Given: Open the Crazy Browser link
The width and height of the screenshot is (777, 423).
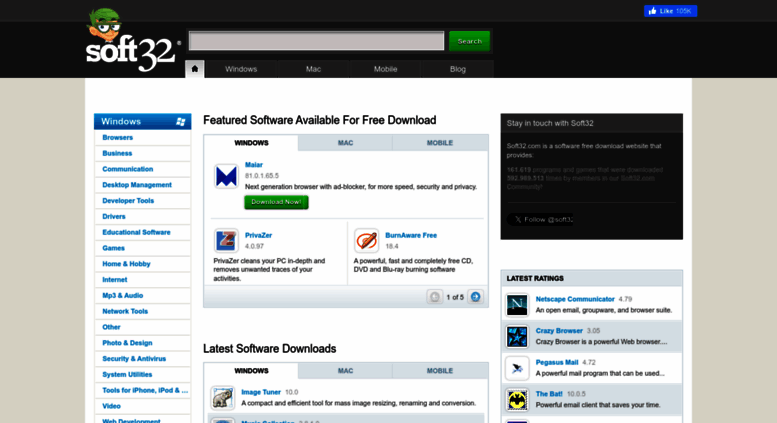Looking at the screenshot, I should pyautogui.click(x=559, y=331).
